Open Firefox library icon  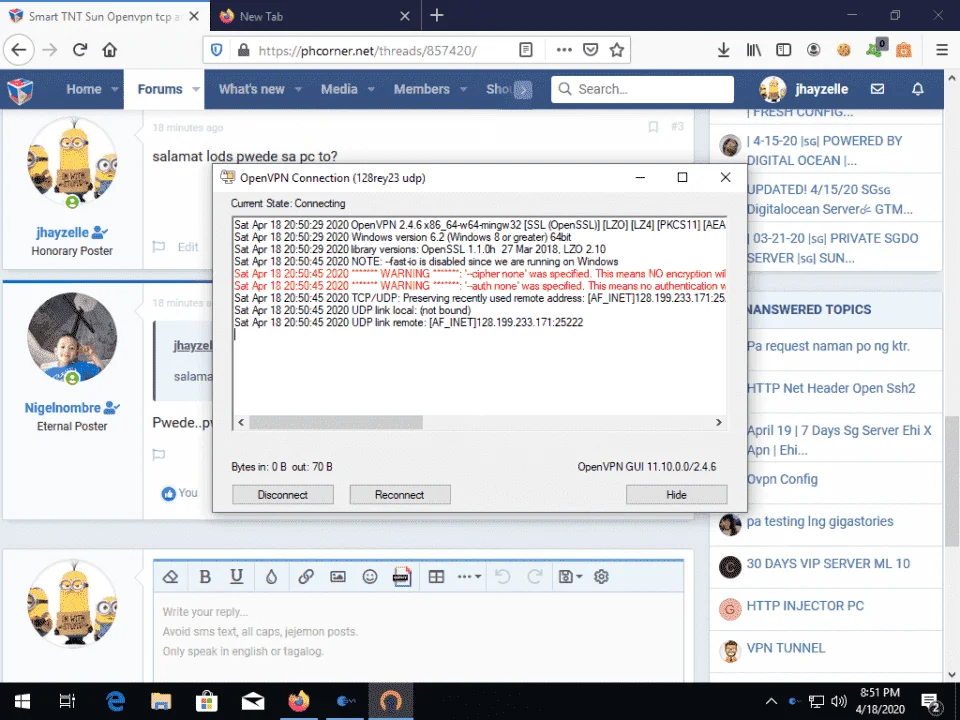[x=754, y=50]
